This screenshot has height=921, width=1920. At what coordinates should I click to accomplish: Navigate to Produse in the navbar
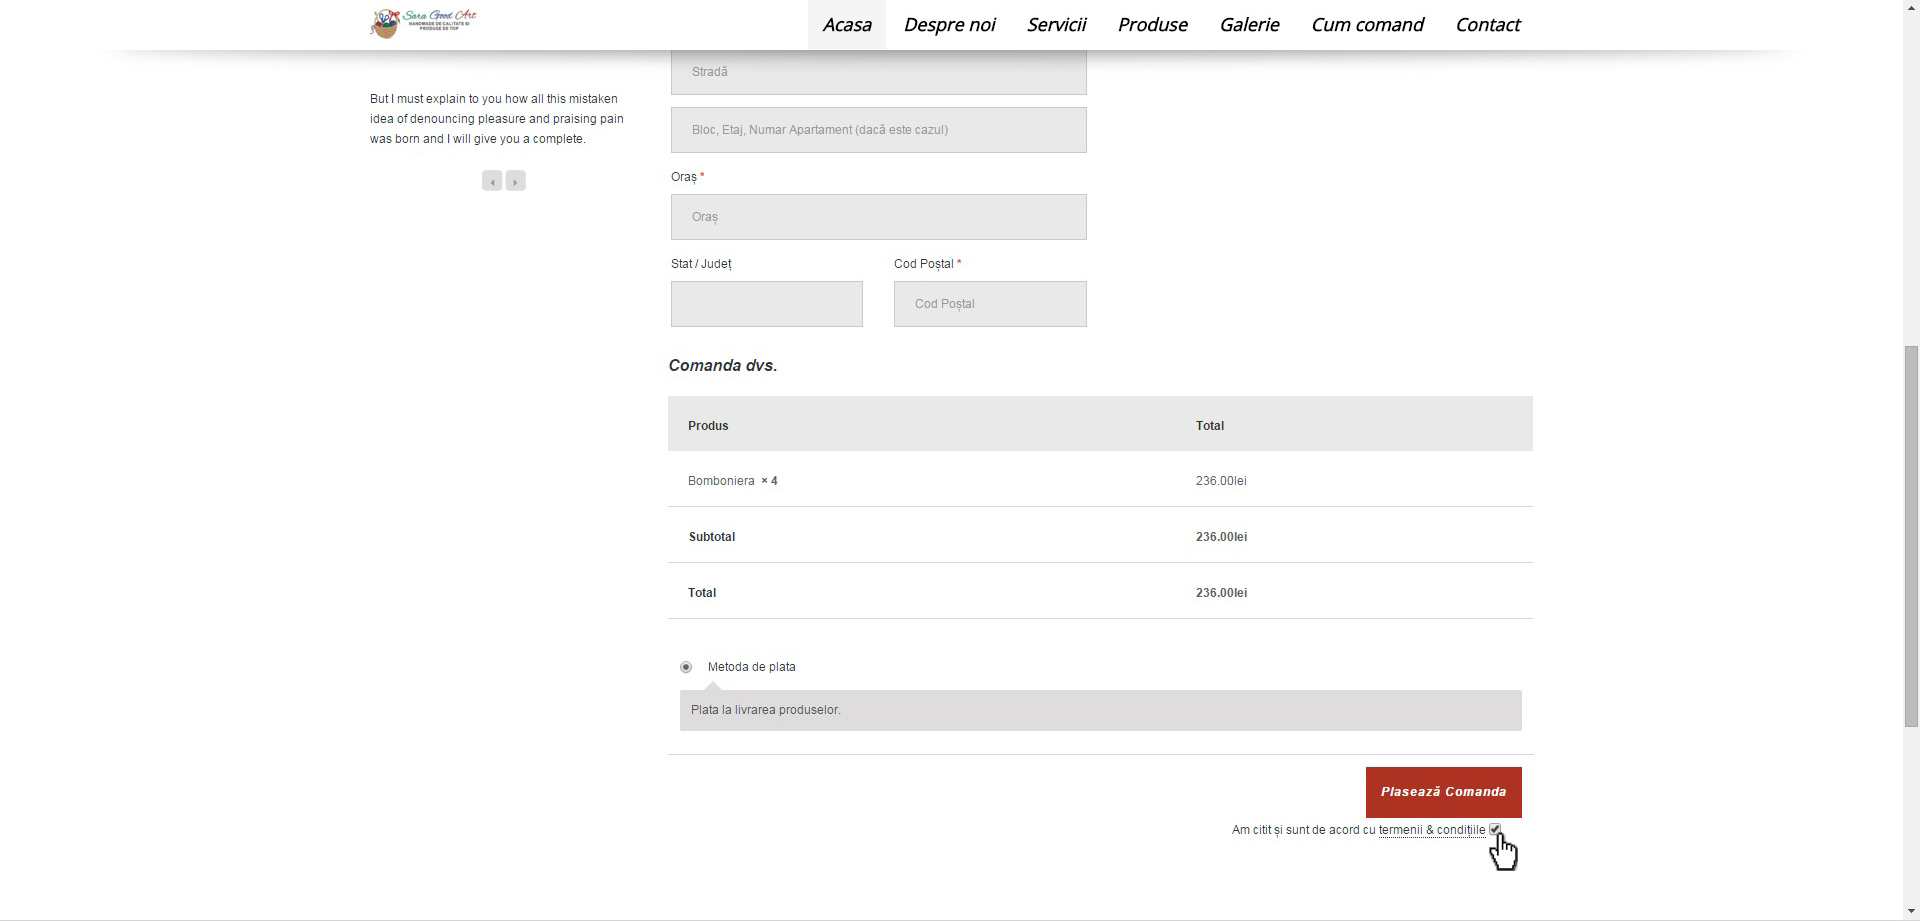pyautogui.click(x=1152, y=25)
